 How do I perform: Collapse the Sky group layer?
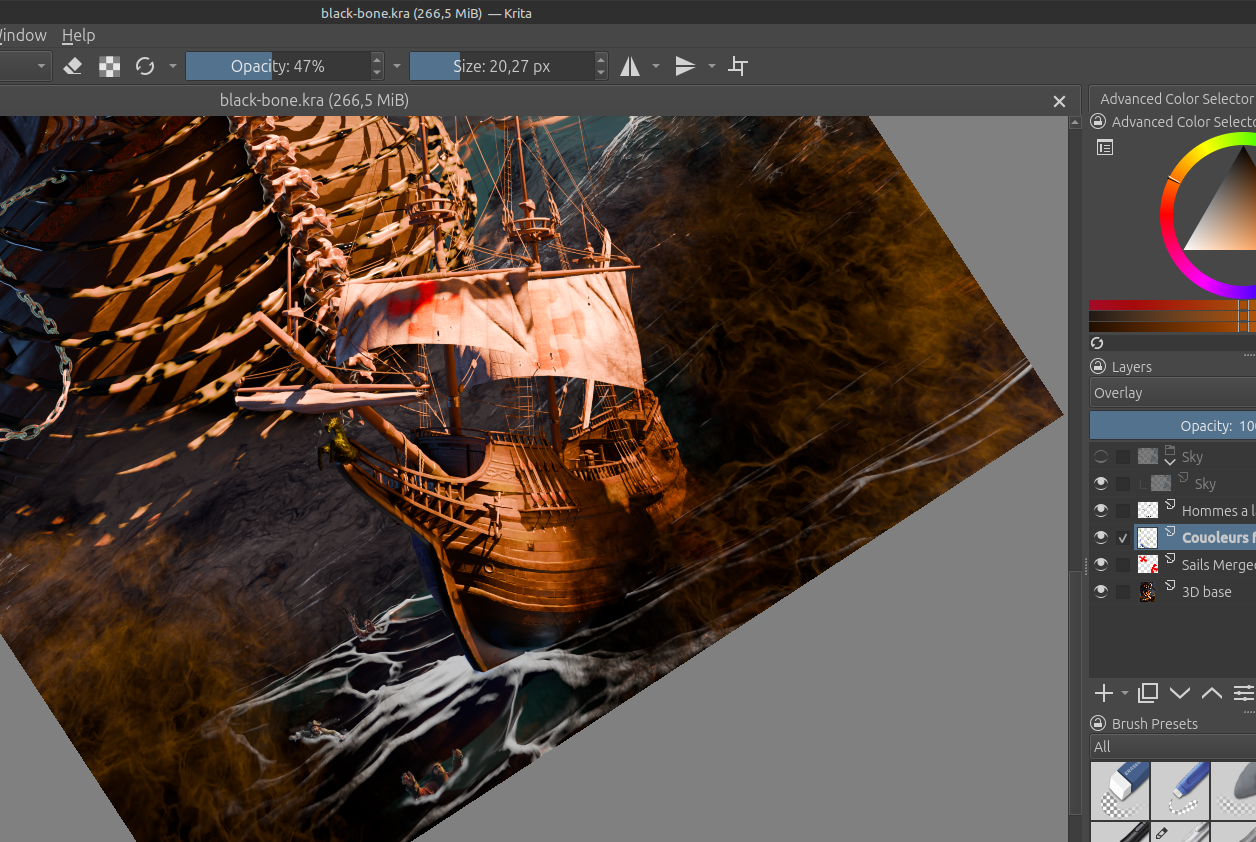(x=1170, y=462)
